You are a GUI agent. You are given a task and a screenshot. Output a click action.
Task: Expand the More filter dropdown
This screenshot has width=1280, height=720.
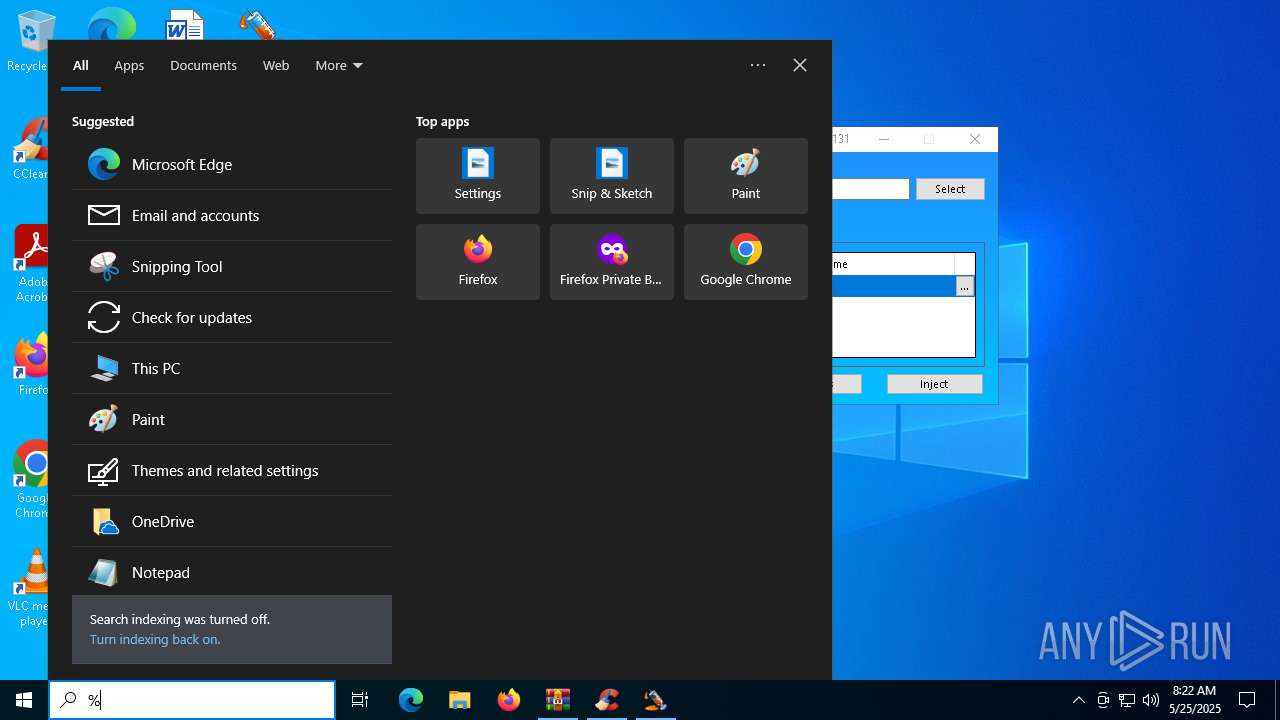pos(339,65)
